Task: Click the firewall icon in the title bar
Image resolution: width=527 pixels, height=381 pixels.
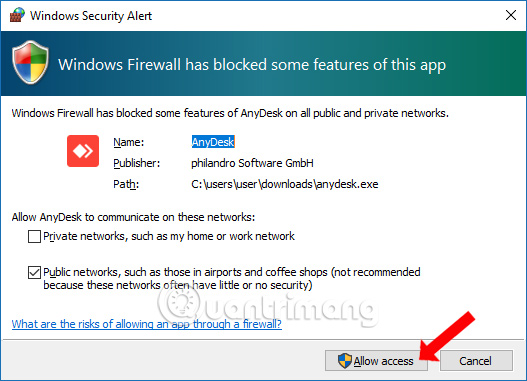Action: pyautogui.click(x=17, y=15)
